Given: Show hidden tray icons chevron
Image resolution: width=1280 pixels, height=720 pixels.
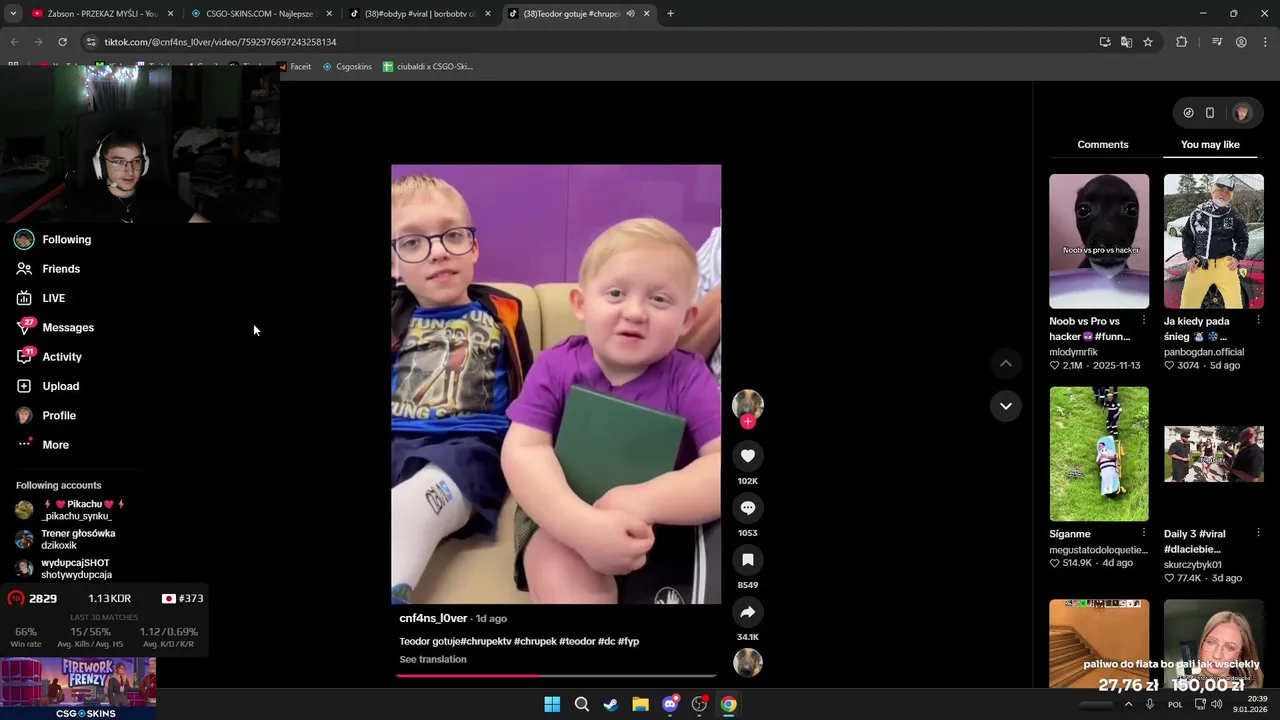Looking at the screenshot, I should click(x=1128, y=704).
